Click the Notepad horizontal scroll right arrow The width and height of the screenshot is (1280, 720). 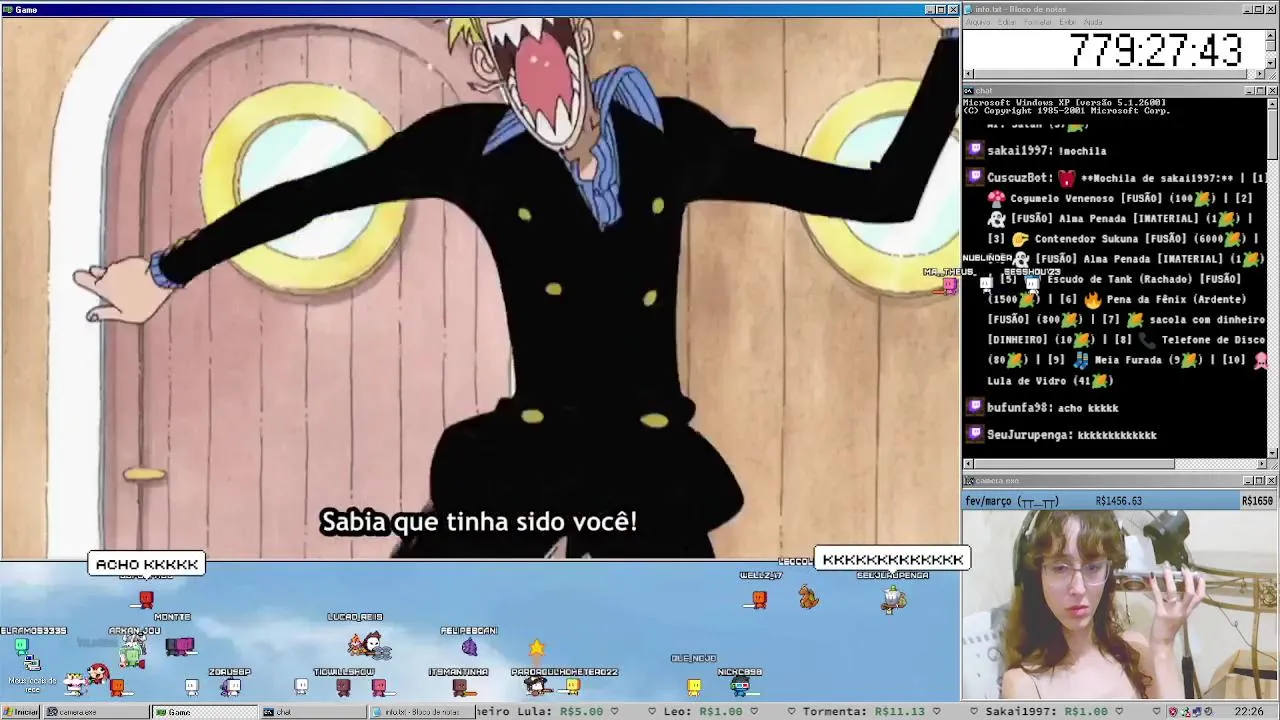coord(1261,75)
